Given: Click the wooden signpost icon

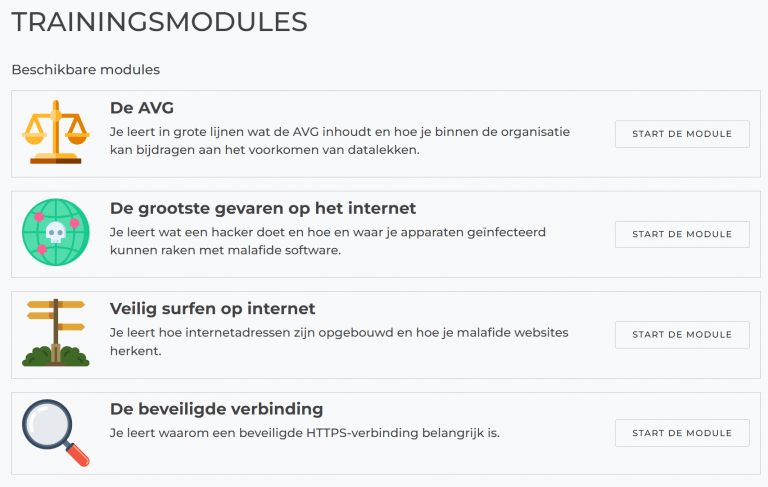Looking at the screenshot, I should tap(56, 333).
